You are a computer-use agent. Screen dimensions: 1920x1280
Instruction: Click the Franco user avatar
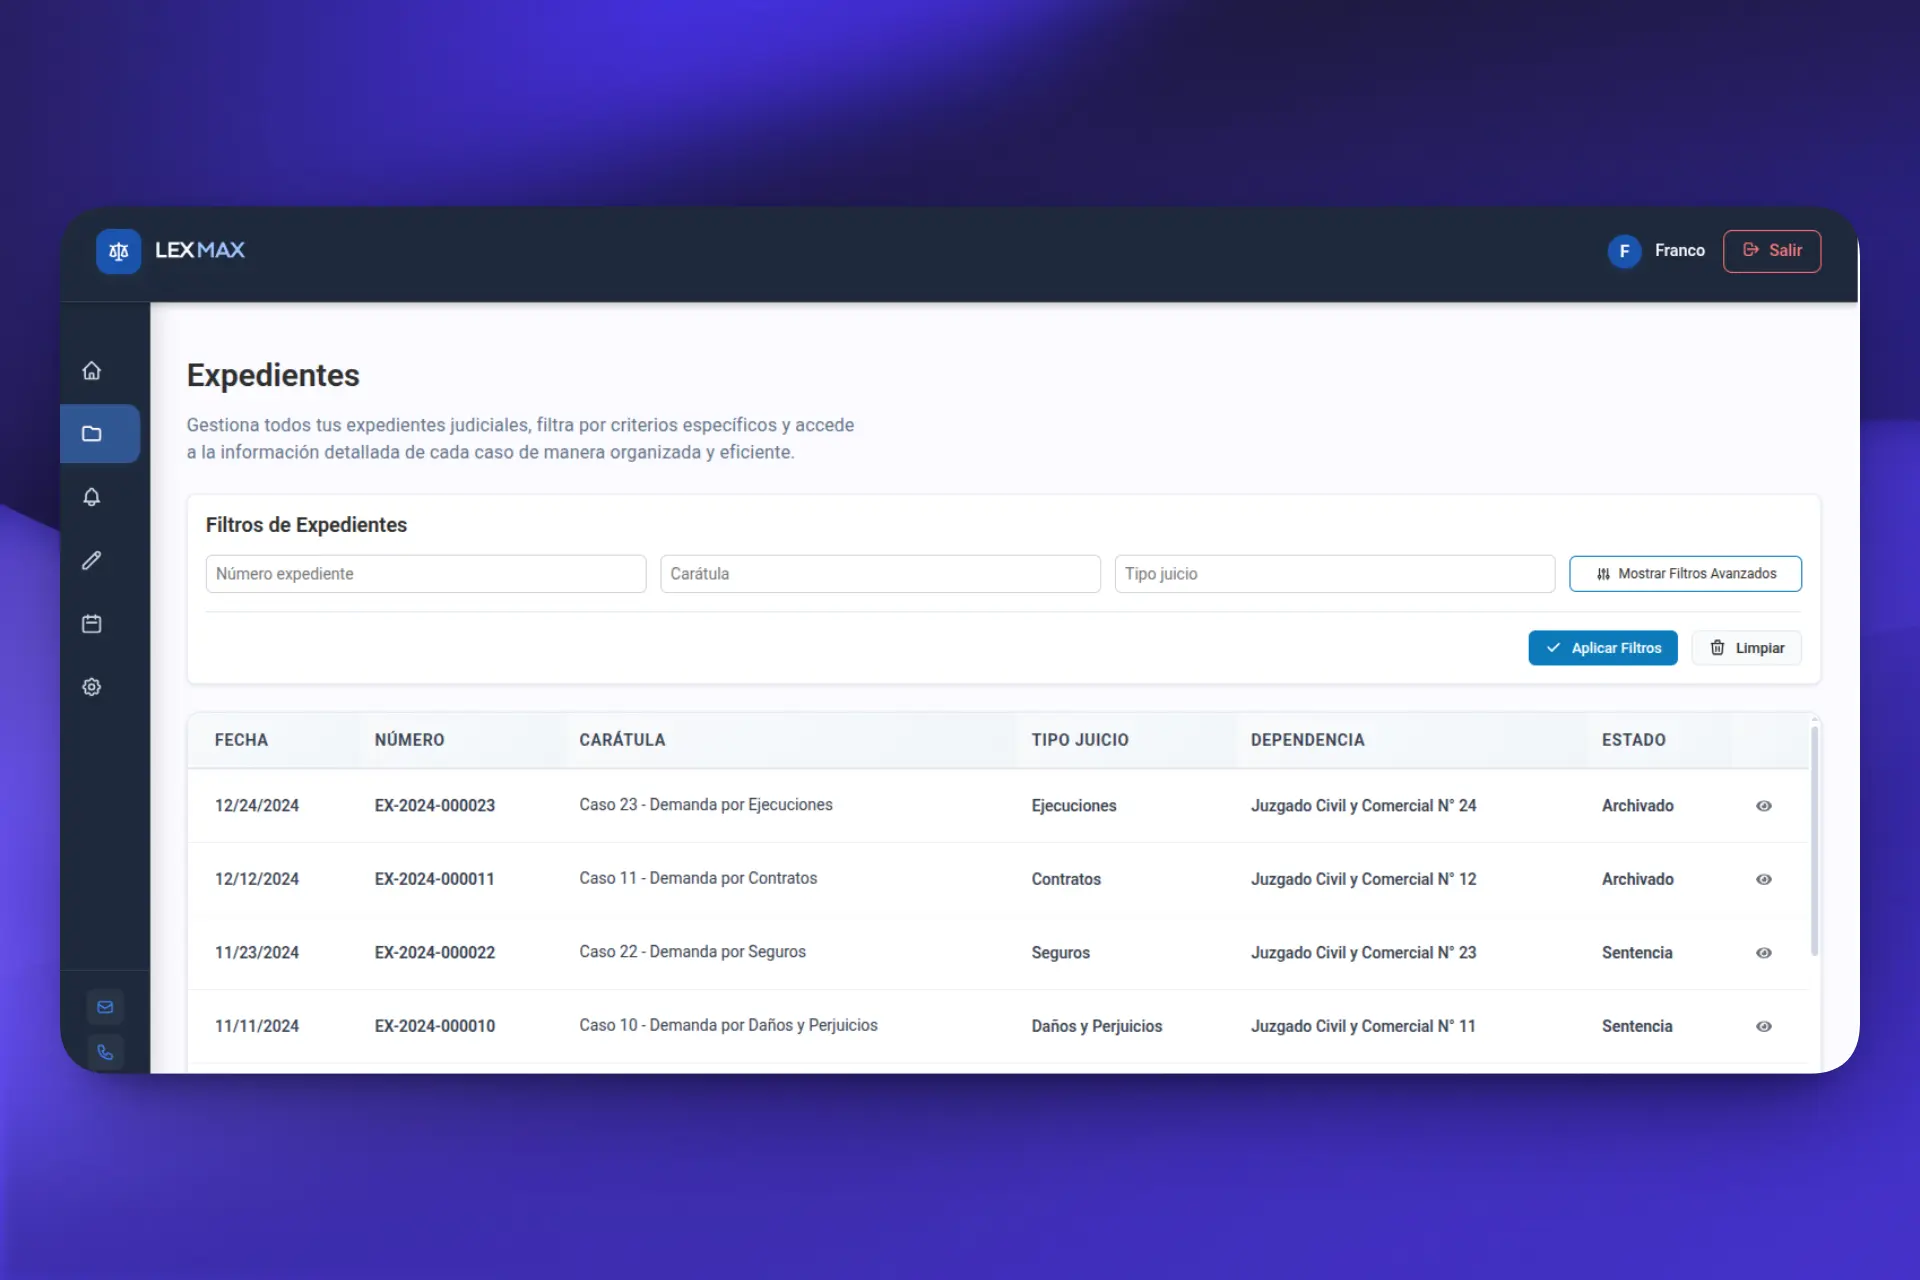[x=1624, y=251]
